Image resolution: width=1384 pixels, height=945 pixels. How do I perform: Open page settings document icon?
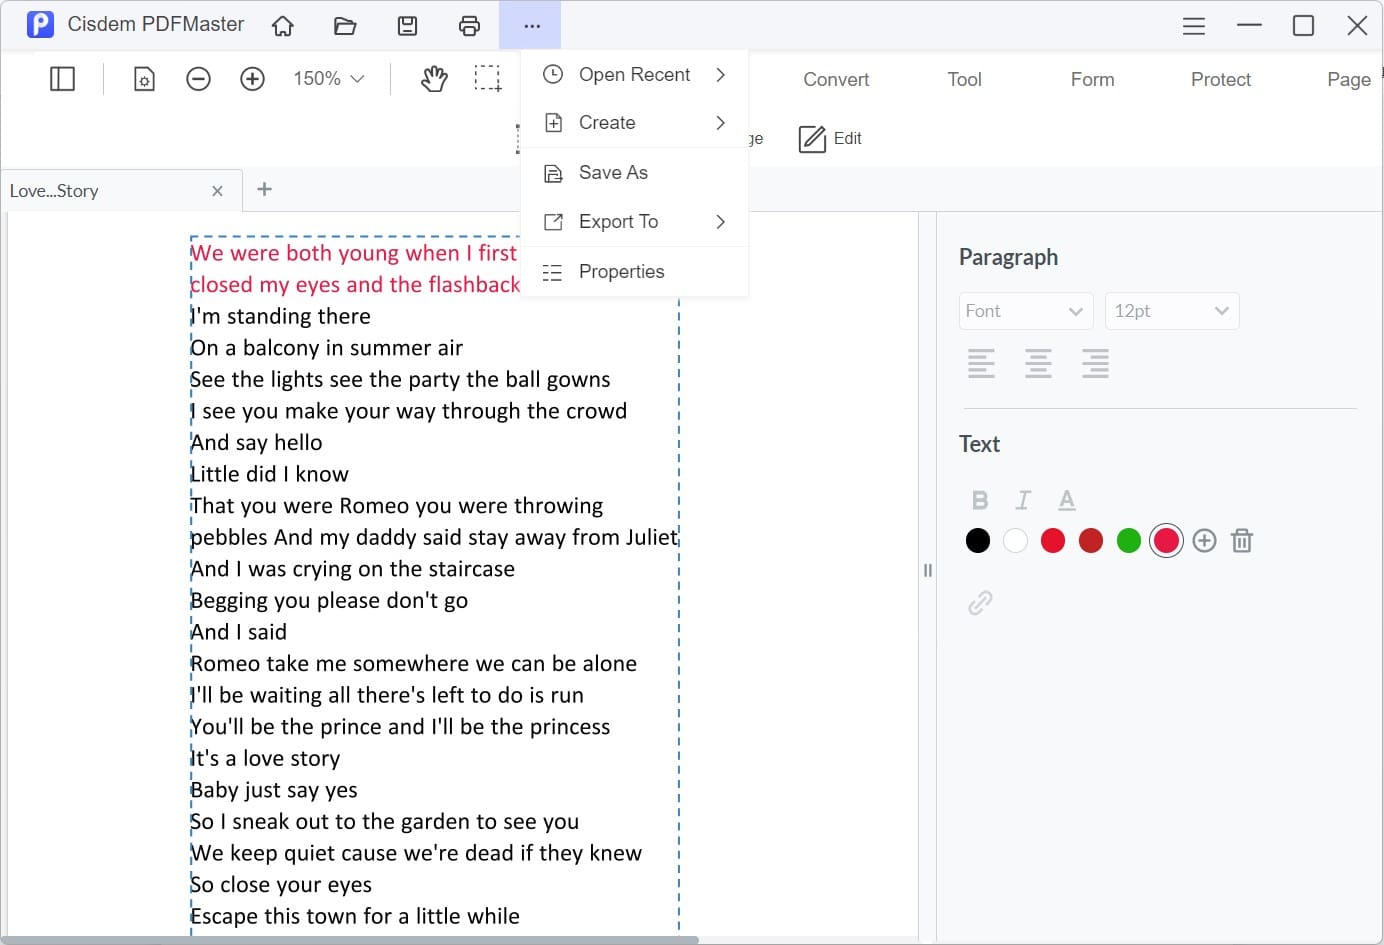click(144, 78)
